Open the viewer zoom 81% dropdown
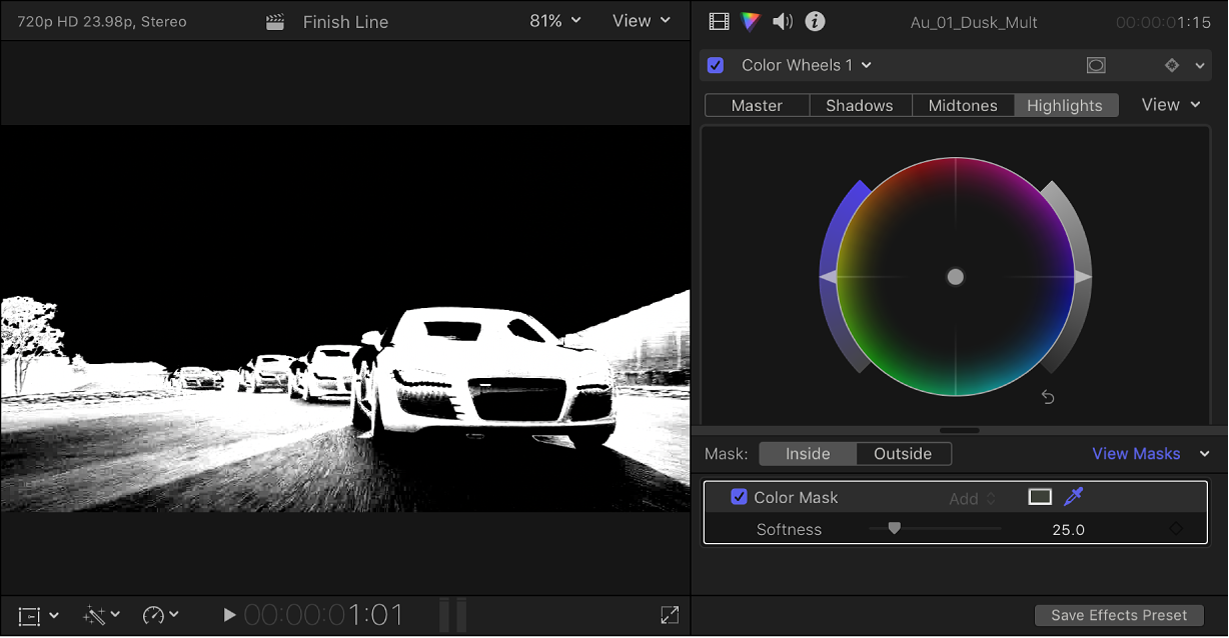Viewport: 1229px width, 638px height. pos(554,21)
